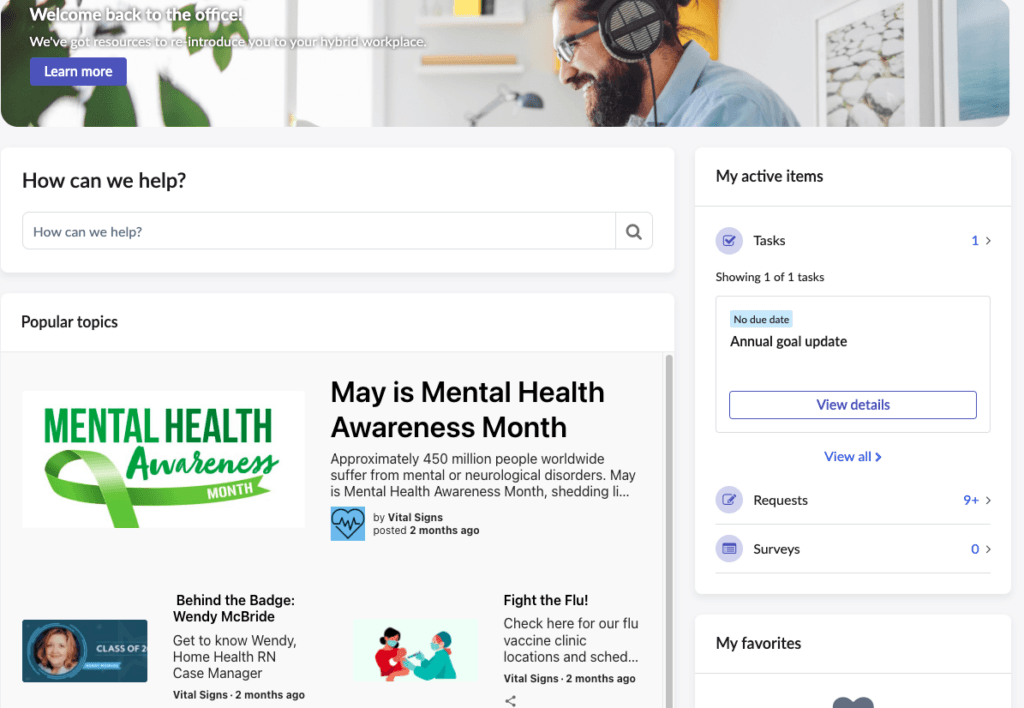Open Behind the Badge: Wendy McBride article

pyautogui.click(x=234, y=608)
